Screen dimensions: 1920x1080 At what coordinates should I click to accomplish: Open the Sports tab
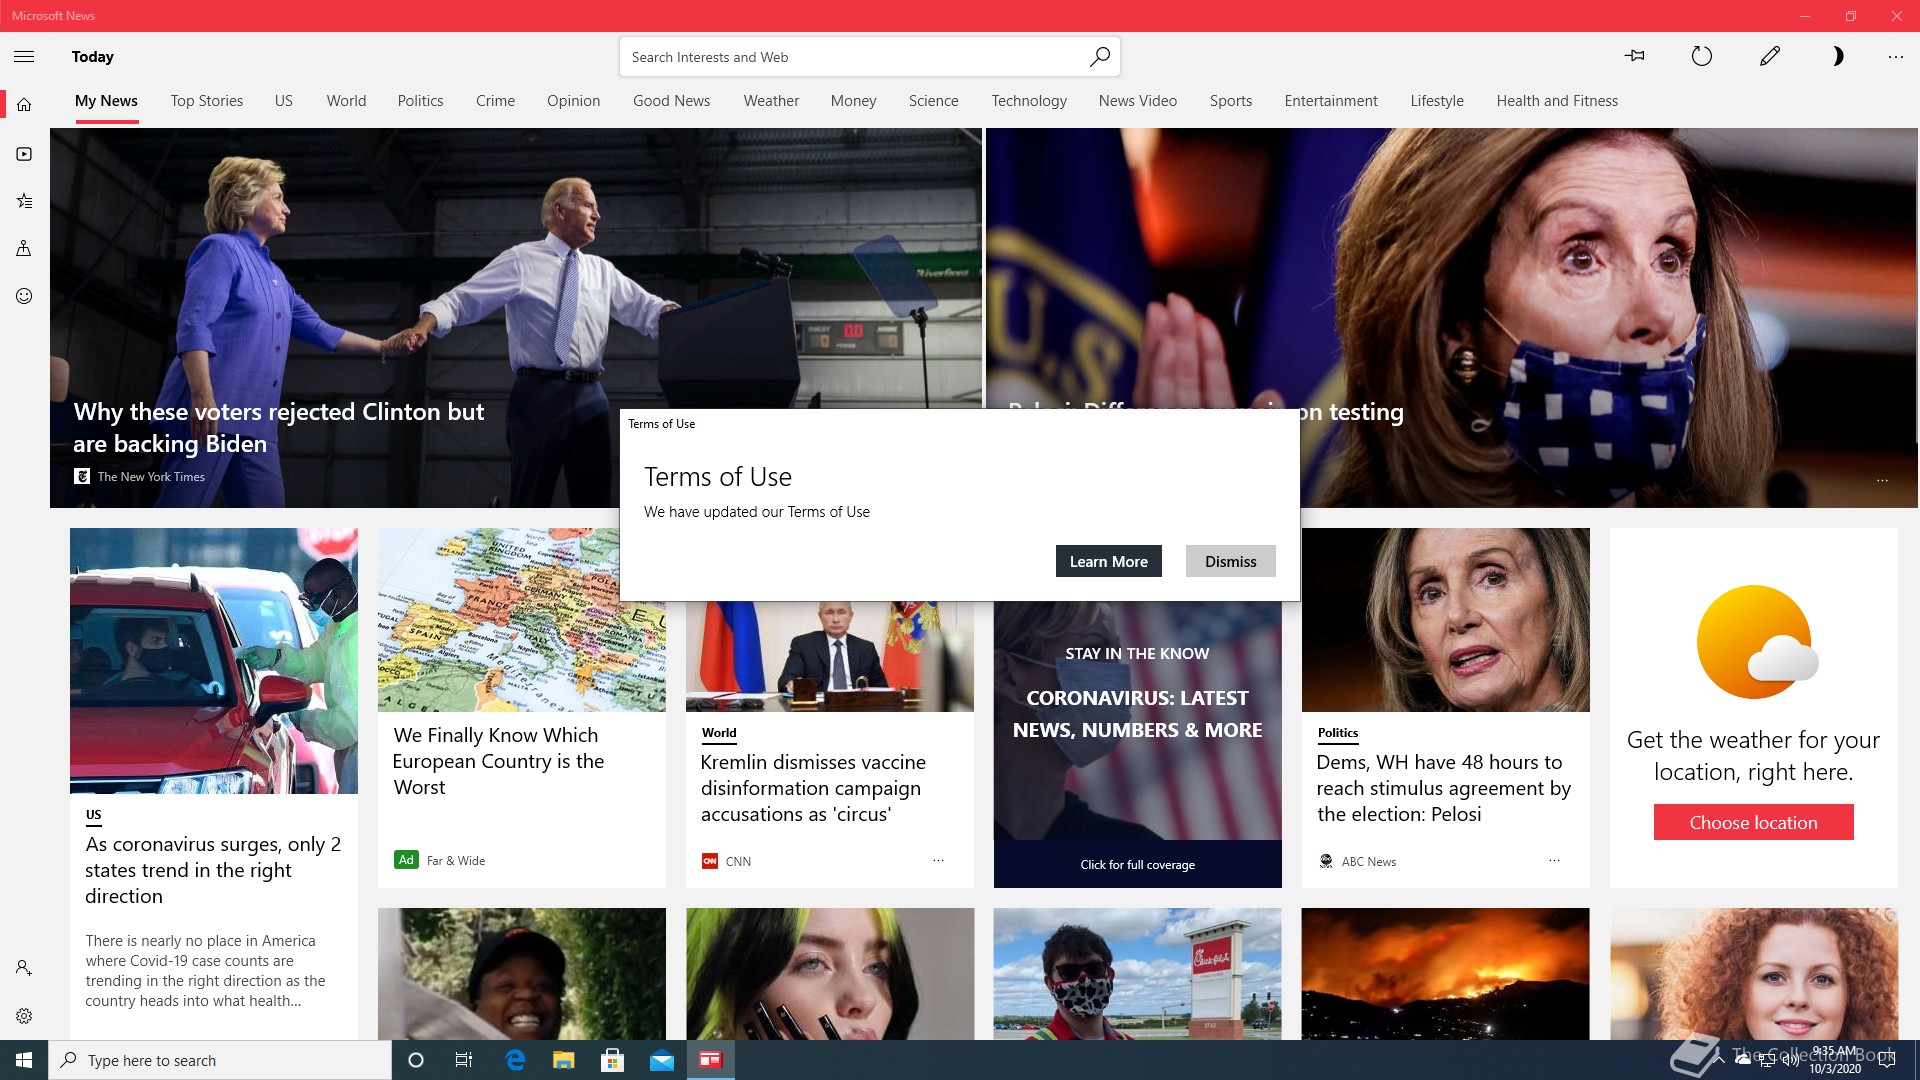1230,101
